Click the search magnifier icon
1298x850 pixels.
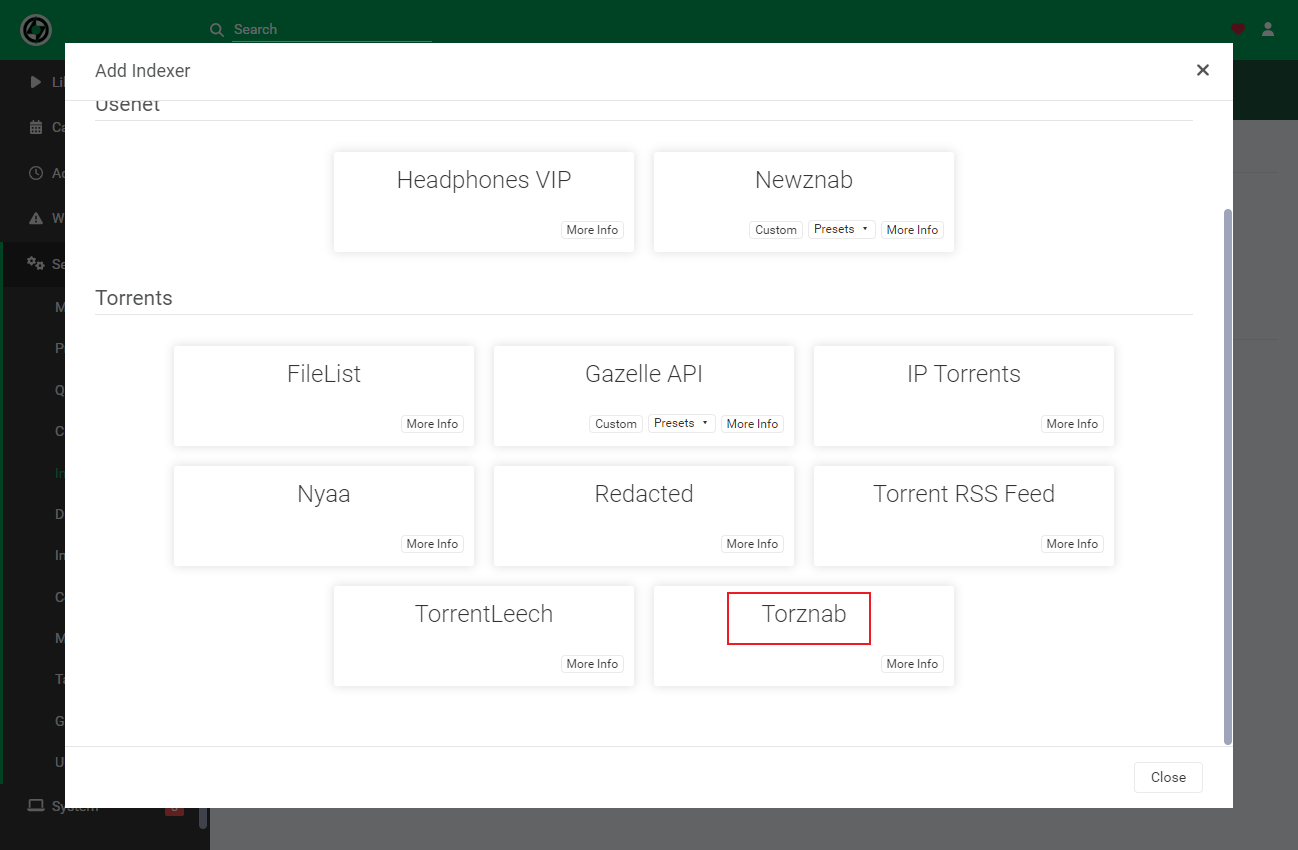217,30
